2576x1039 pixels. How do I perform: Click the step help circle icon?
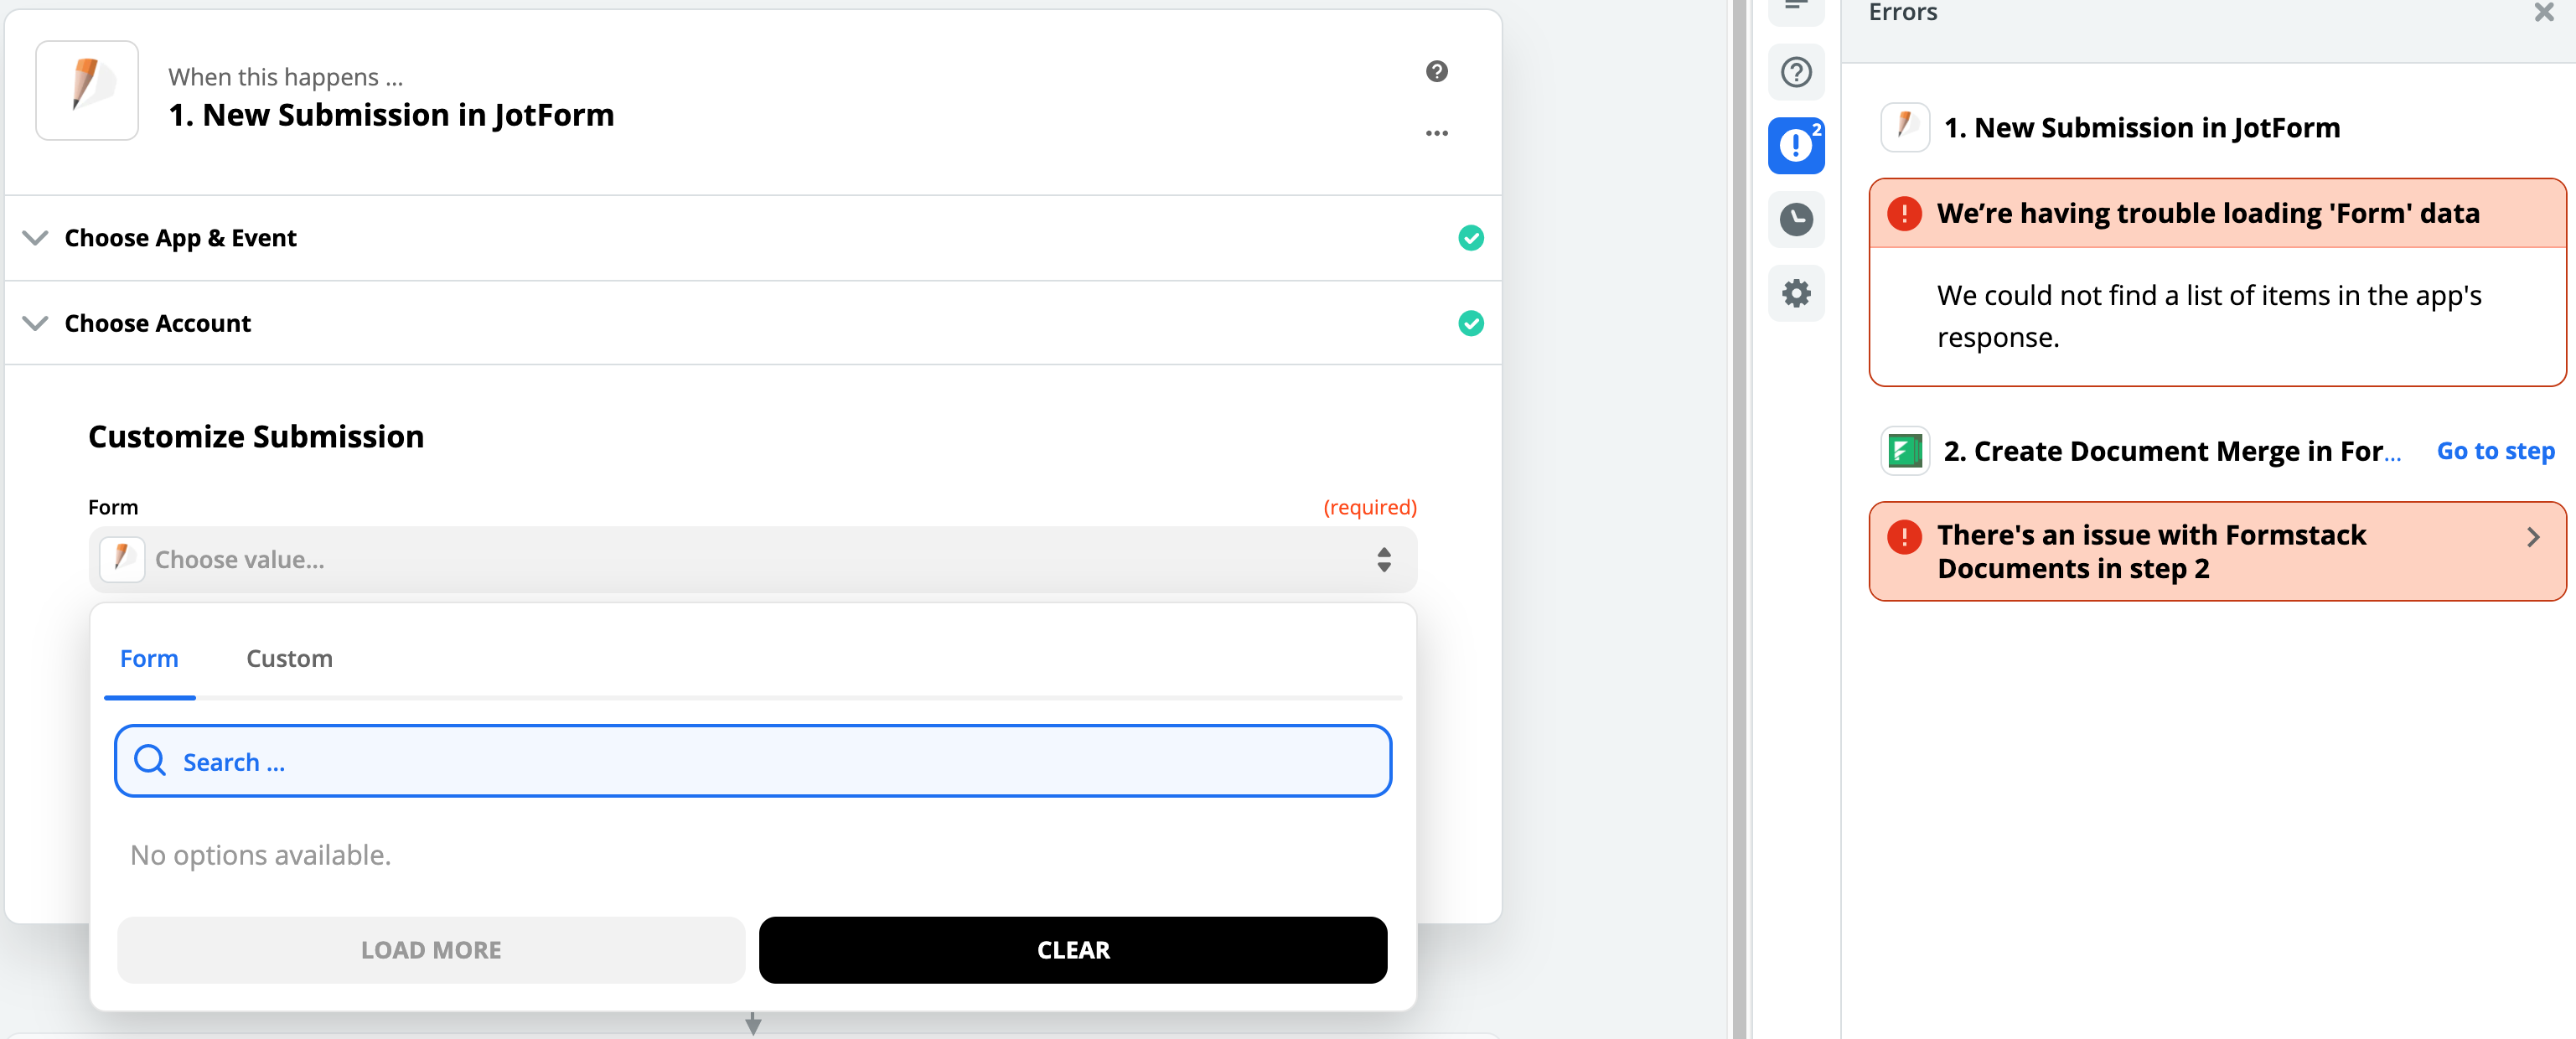[x=1437, y=71]
